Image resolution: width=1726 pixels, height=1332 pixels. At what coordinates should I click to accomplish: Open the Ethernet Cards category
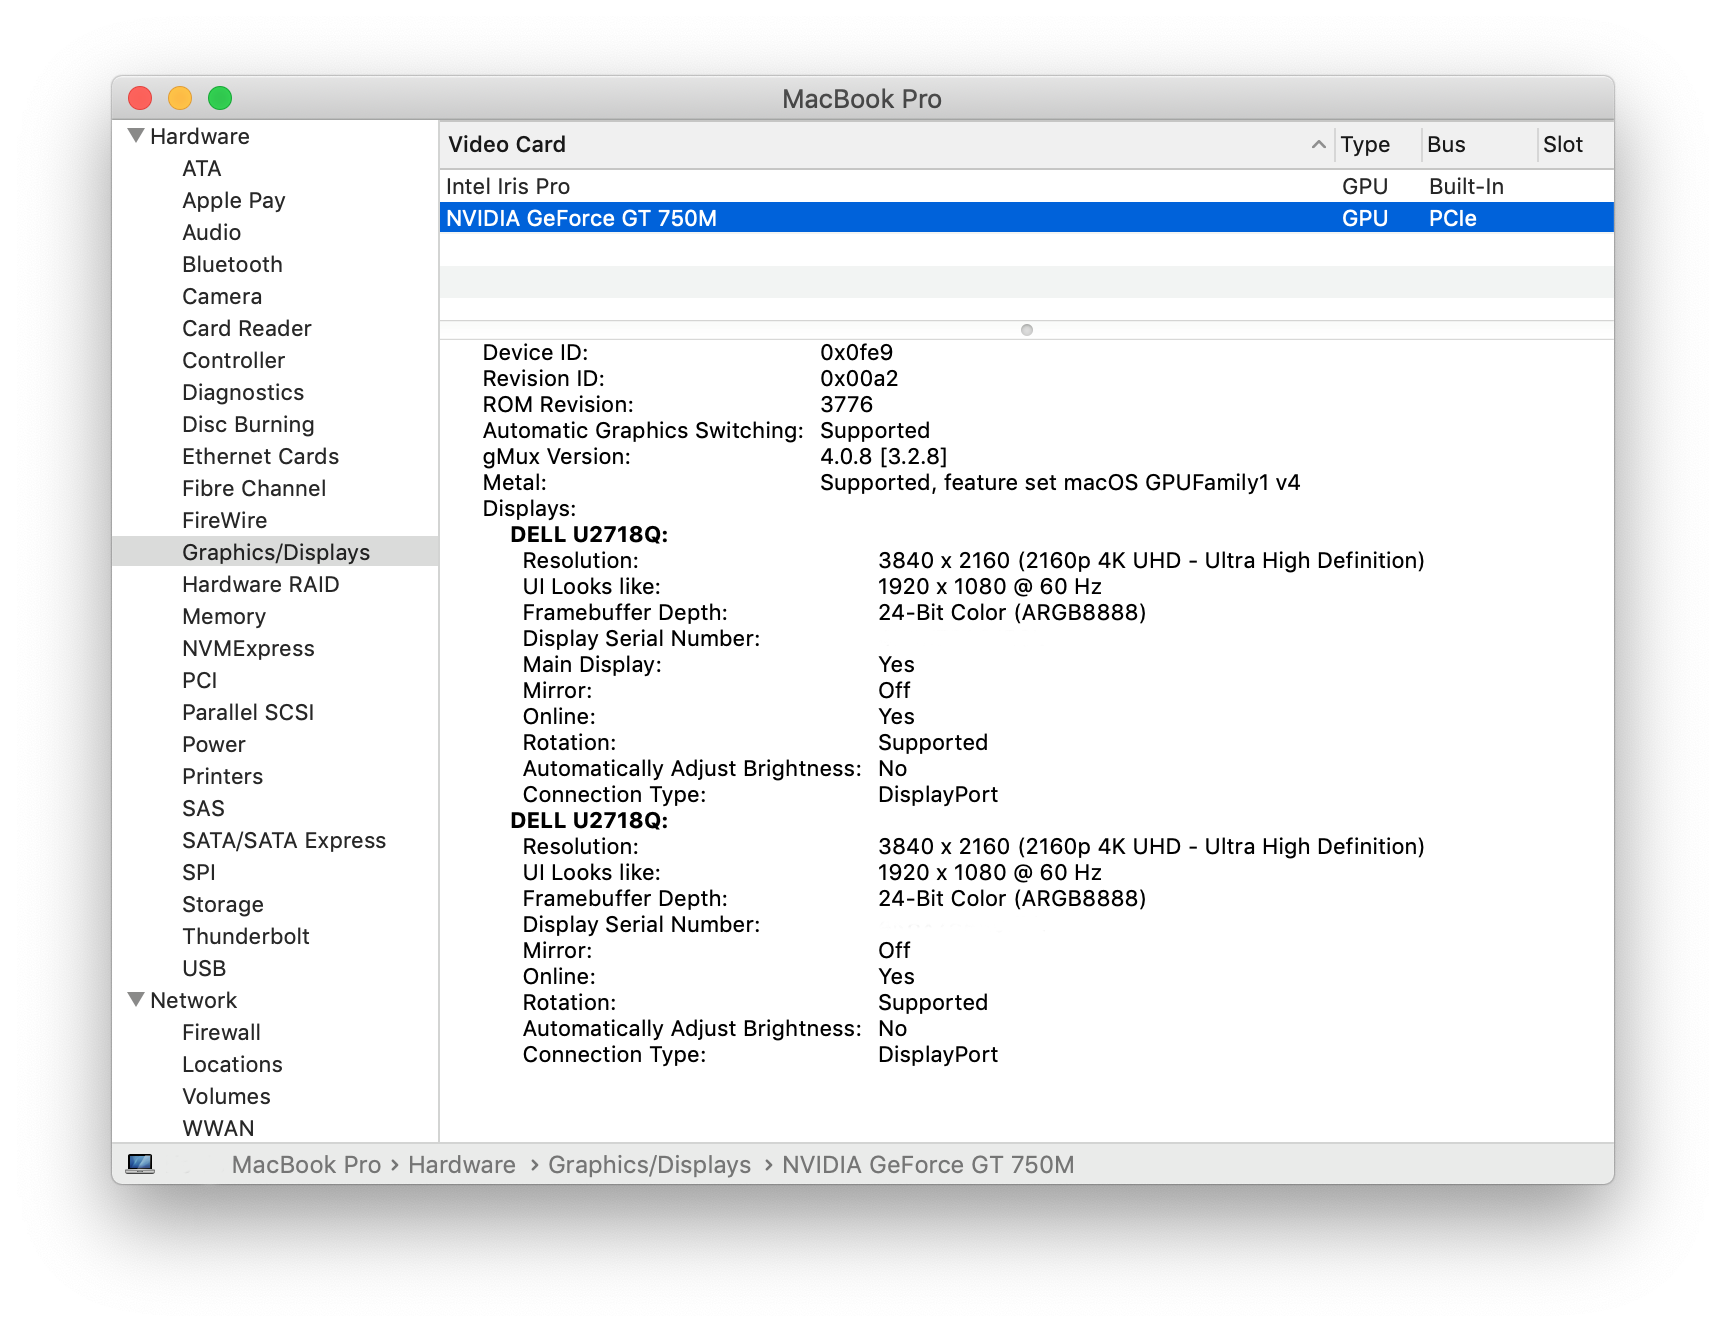[261, 457]
